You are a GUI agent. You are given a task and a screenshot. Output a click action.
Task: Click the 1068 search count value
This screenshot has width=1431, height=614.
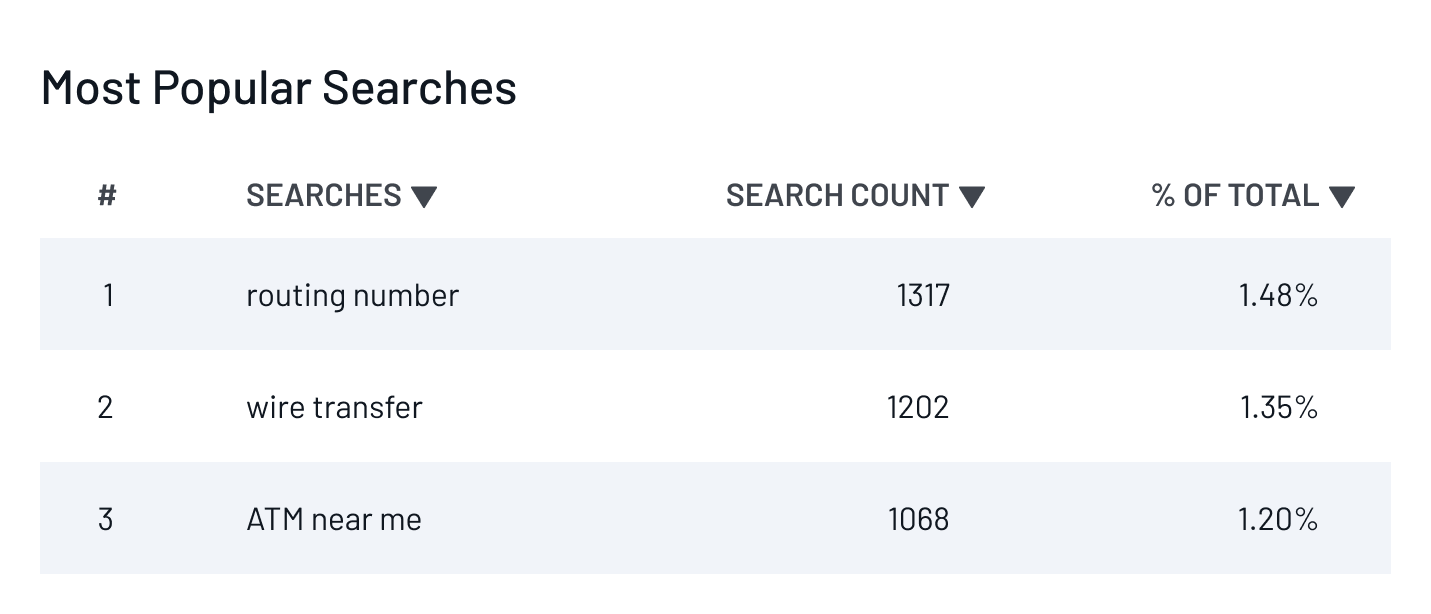point(918,519)
